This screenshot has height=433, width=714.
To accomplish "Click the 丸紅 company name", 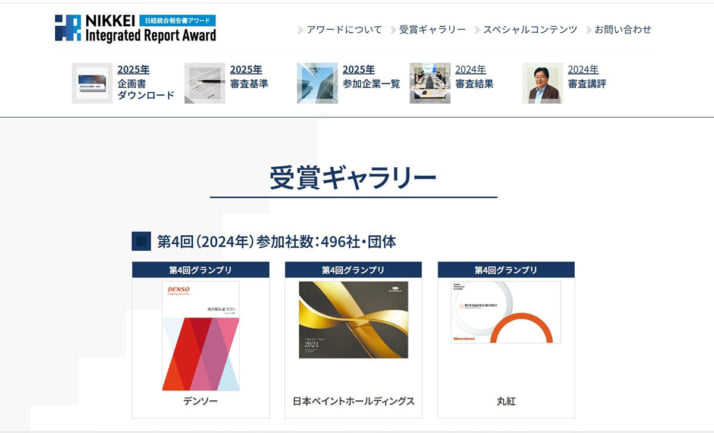I will point(506,401).
